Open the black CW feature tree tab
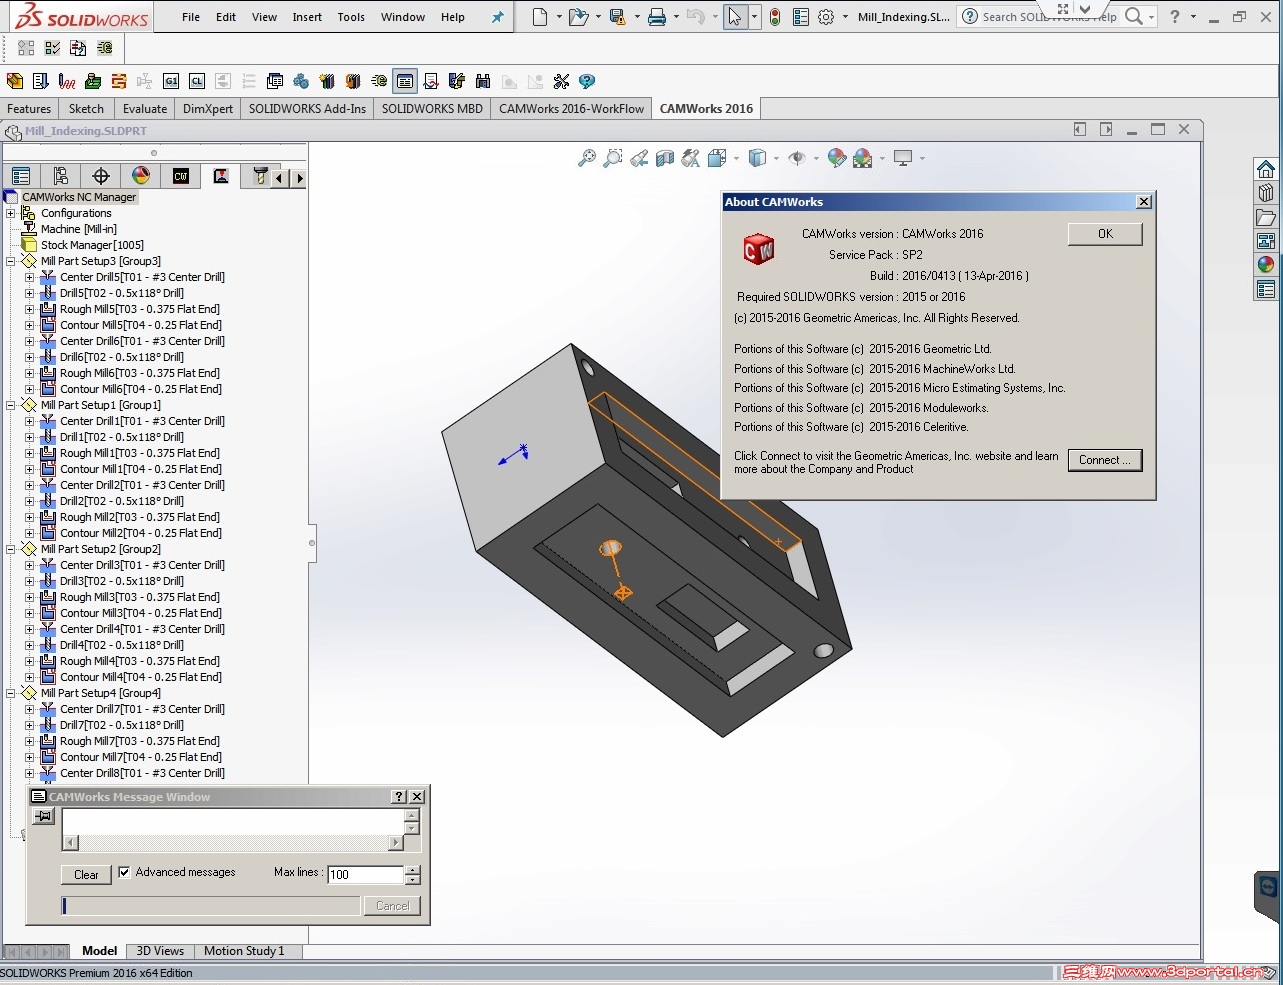Viewport: 1283px width, 985px height. (181, 177)
